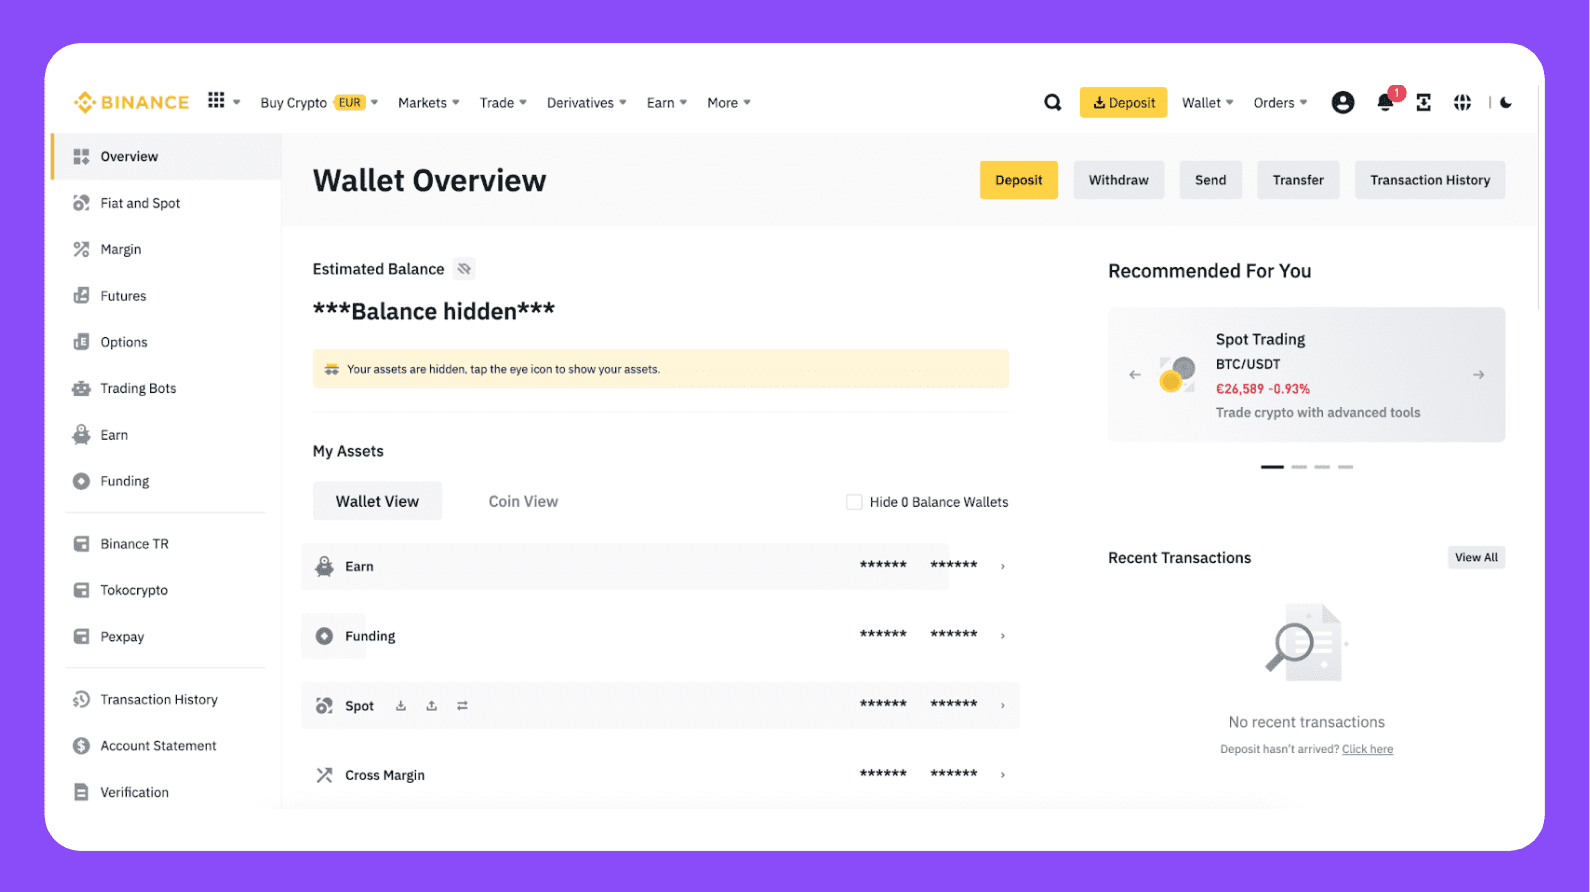Open the Cross Margin row chevron
The image size is (1590, 892).
(x=1003, y=775)
